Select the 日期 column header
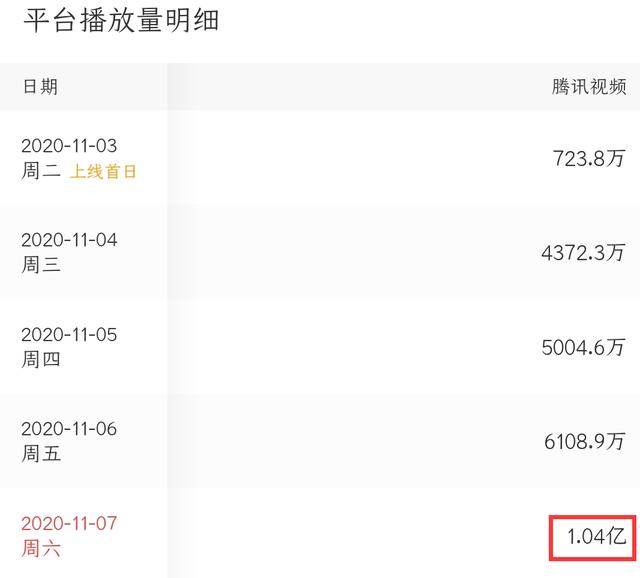Screen dimensions: 640x578 (x=40, y=87)
